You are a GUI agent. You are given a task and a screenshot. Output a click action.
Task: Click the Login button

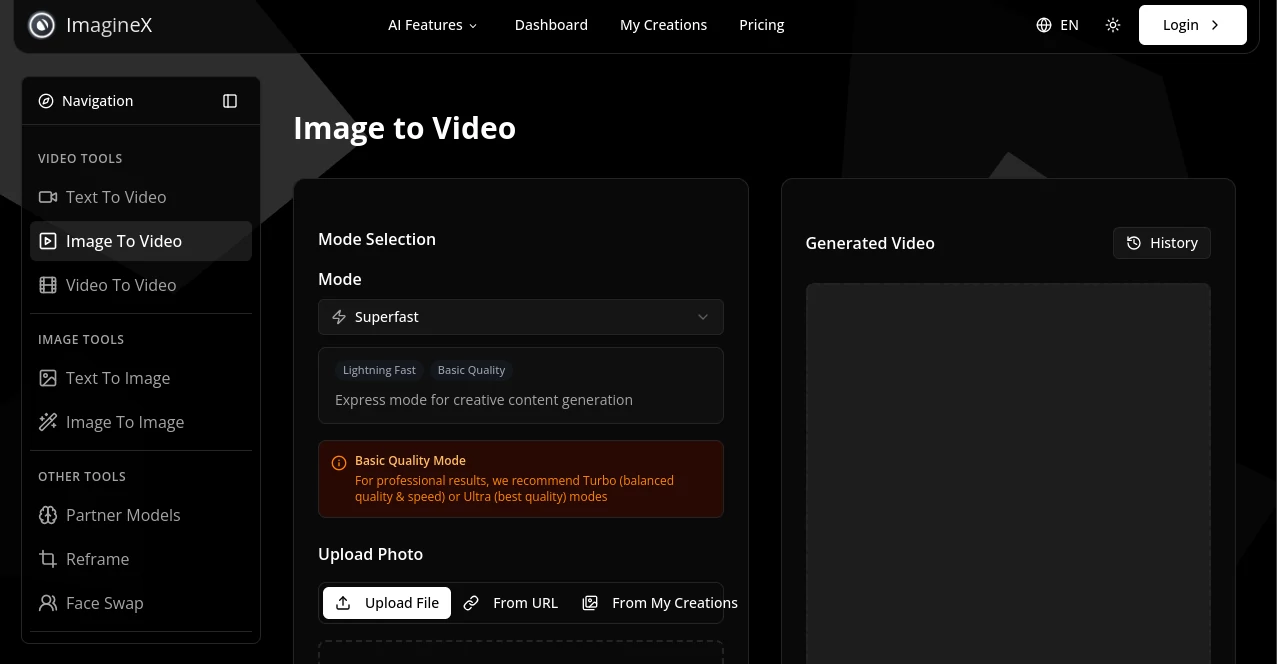1192,24
